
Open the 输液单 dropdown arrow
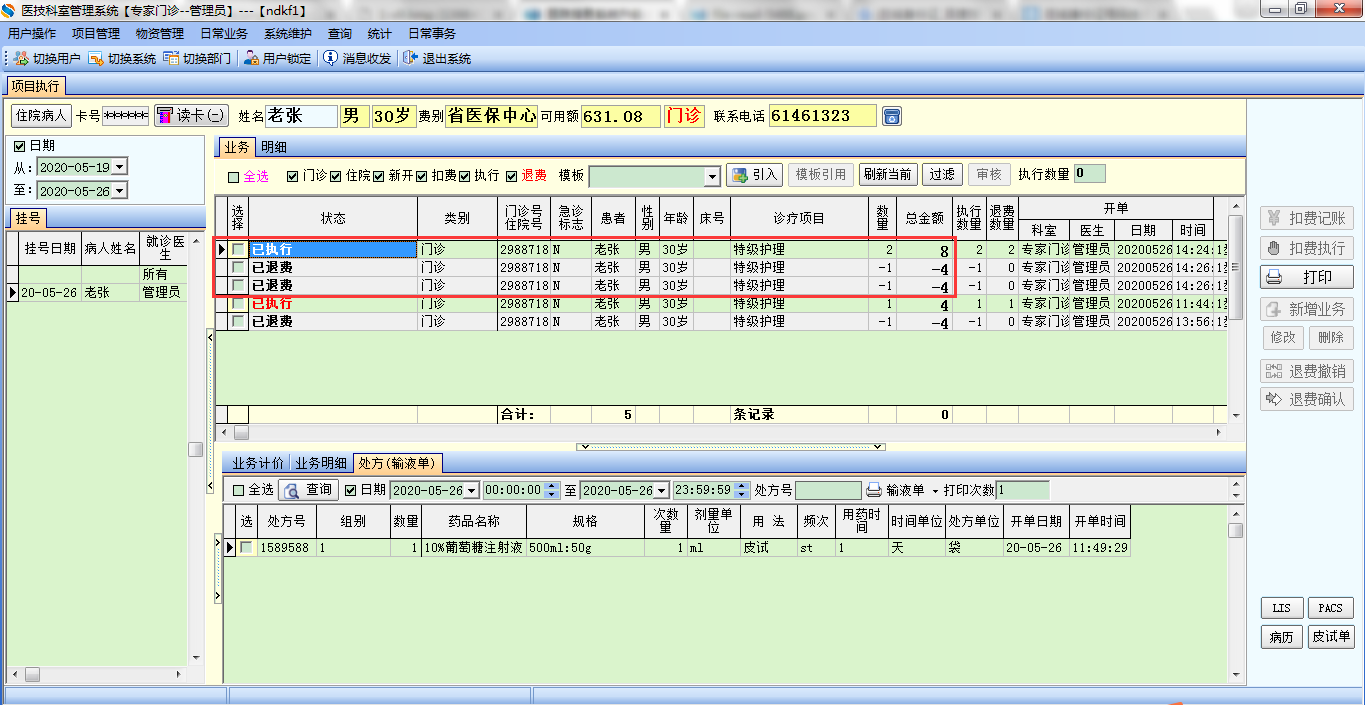pos(935,491)
